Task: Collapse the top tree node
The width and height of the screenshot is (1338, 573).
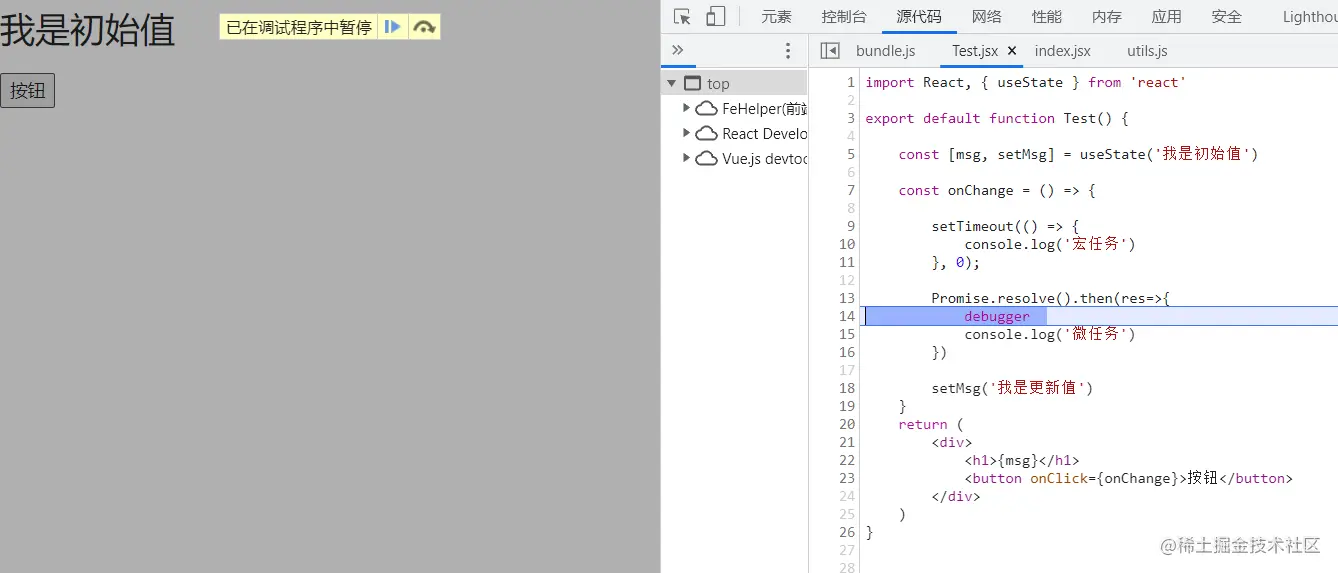Action: 672,84
